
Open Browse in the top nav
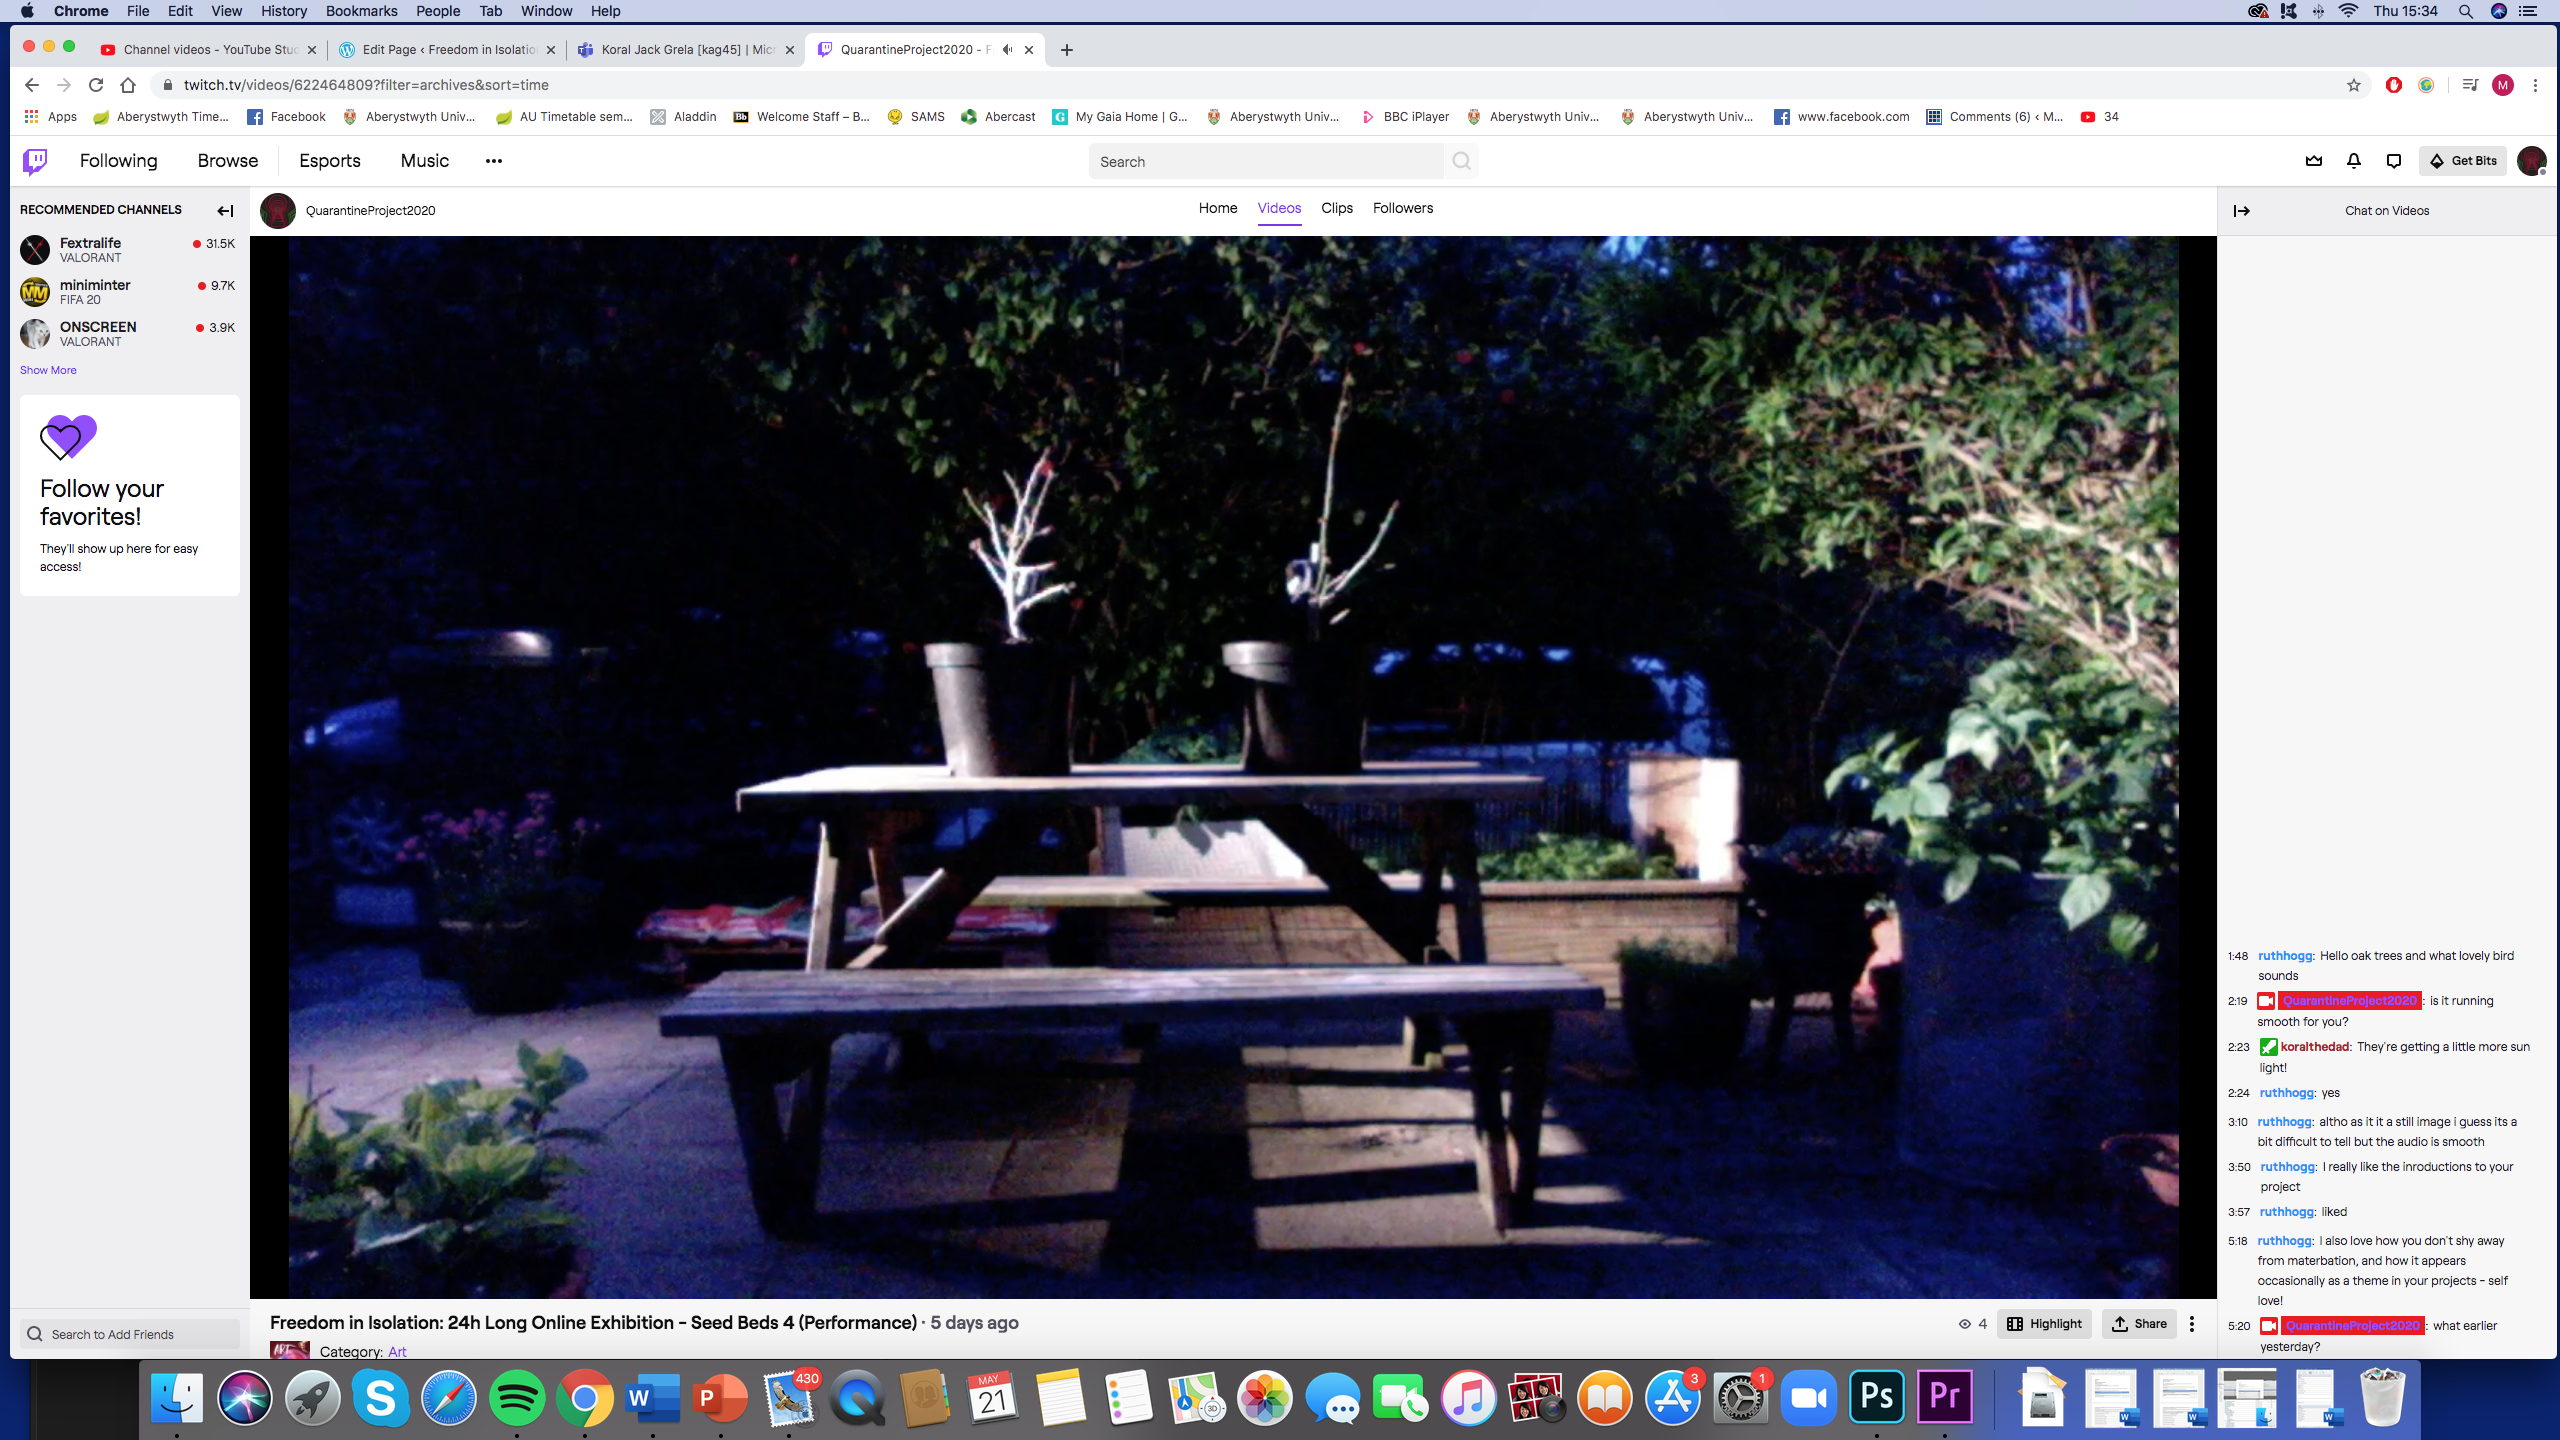pyautogui.click(x=228, y=161)
